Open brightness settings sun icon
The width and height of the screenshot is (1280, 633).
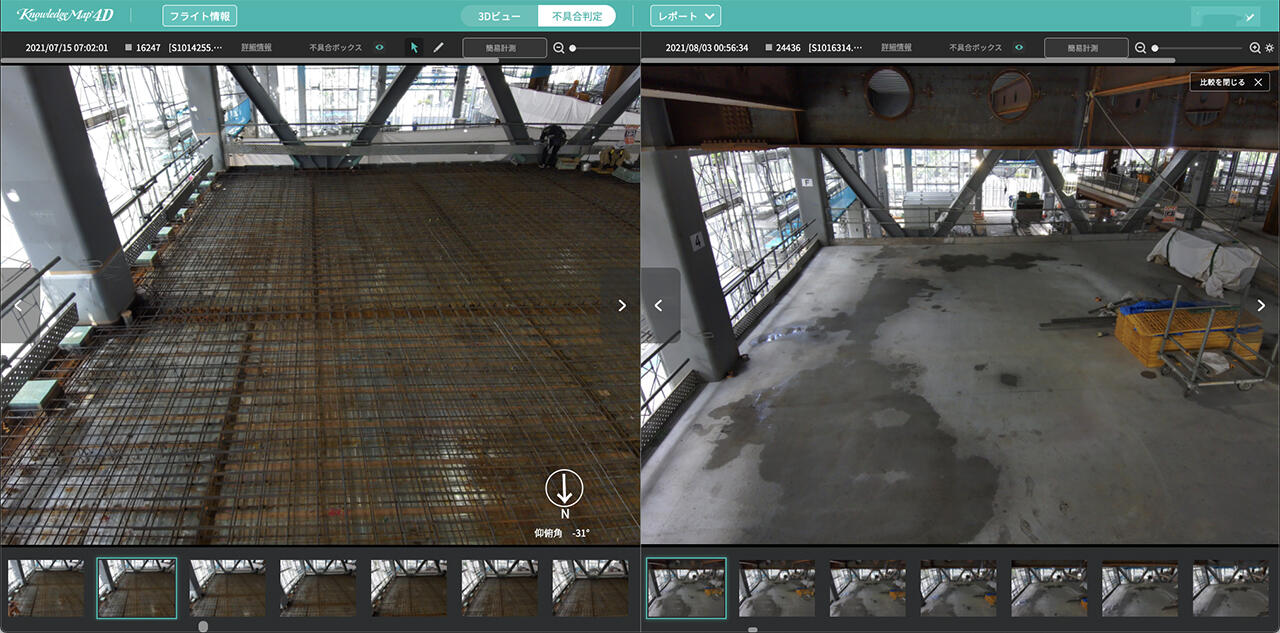pos(1270,47)
